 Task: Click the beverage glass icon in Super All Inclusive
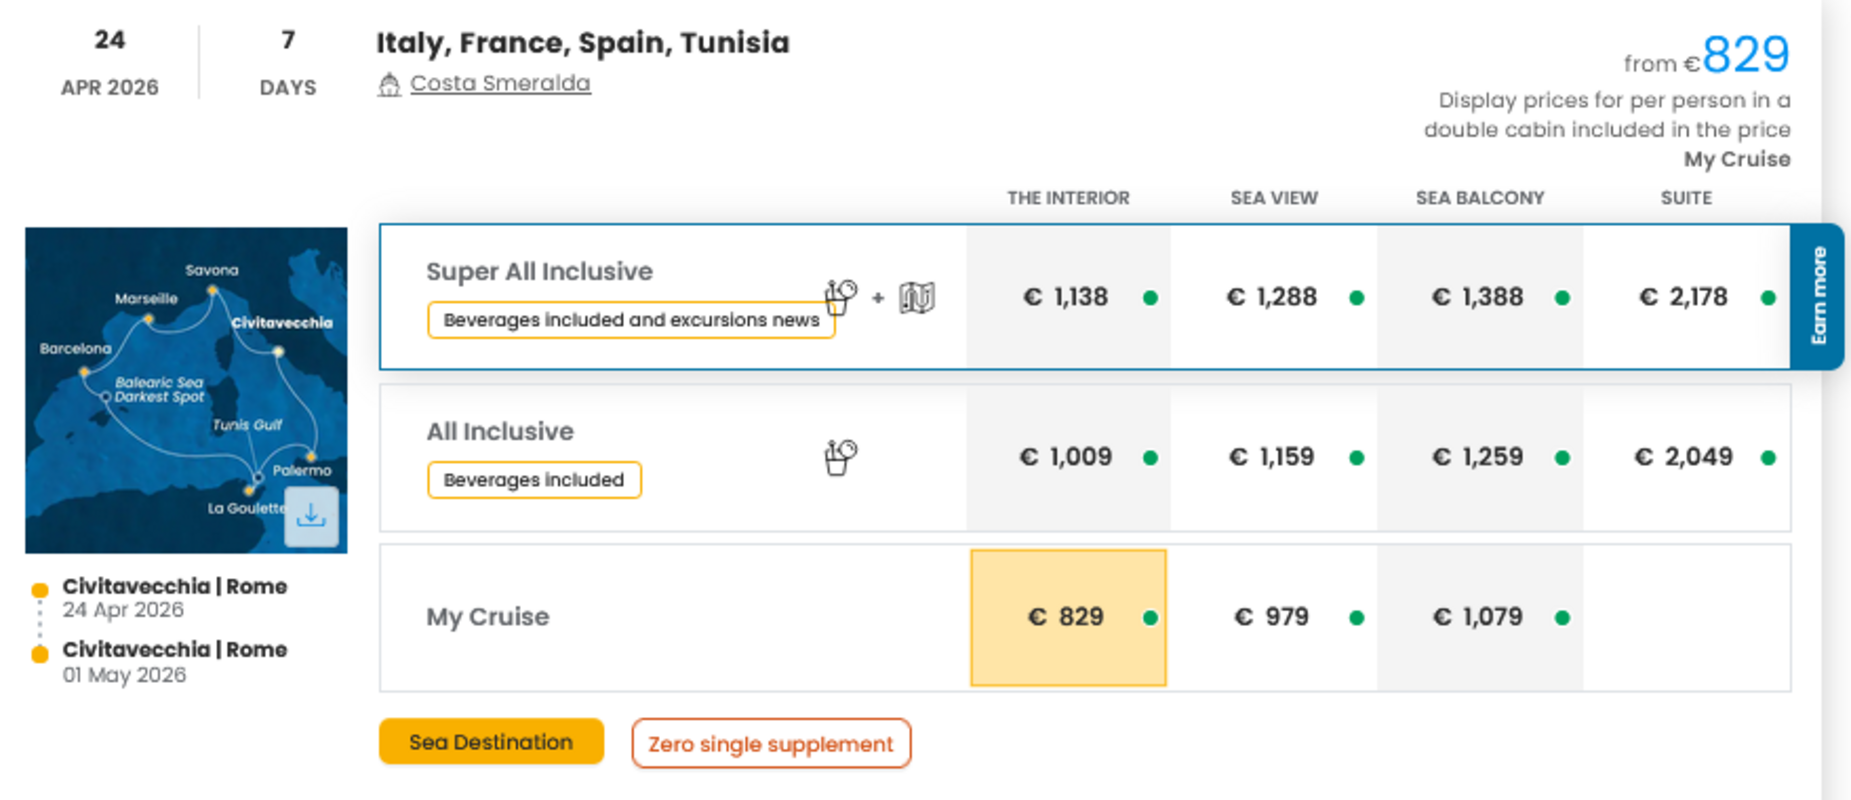point(838,296)
